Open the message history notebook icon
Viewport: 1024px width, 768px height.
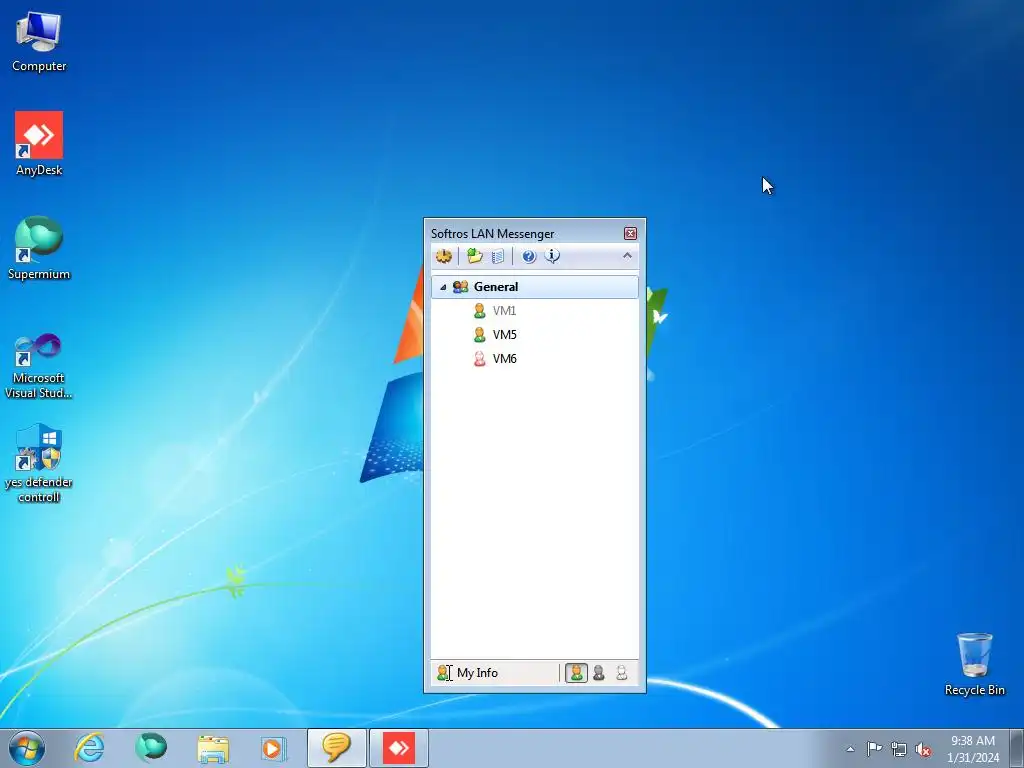(498, 256)
